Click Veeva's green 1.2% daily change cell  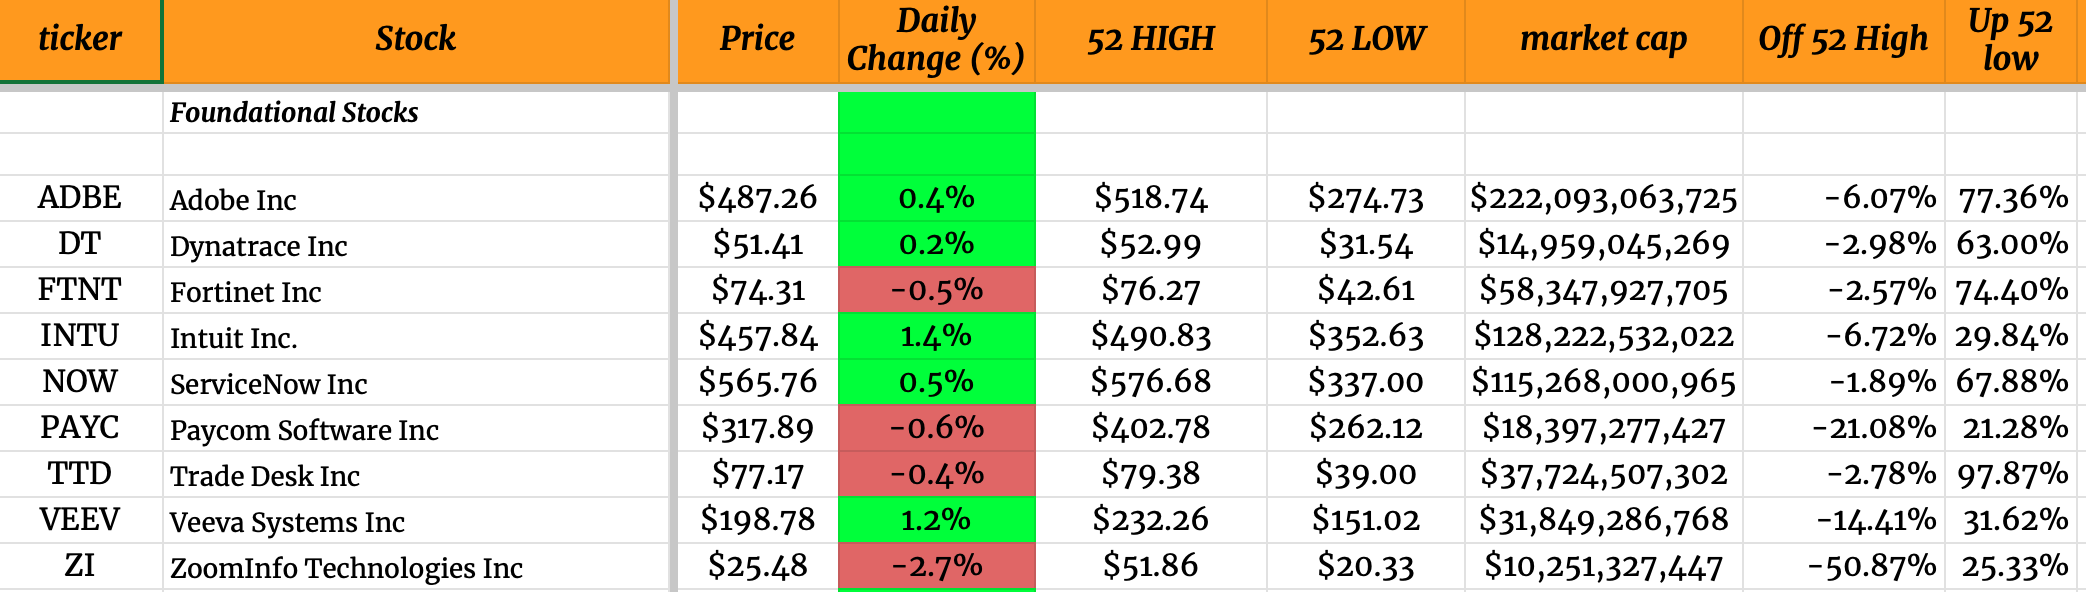click(x=936, y=520)
